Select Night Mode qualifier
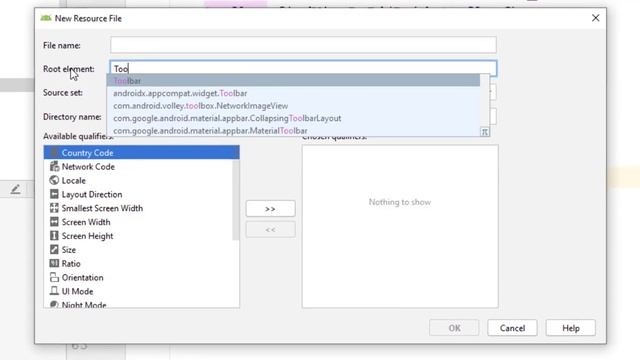Screen dimensions: 640x360 point(139,304)
